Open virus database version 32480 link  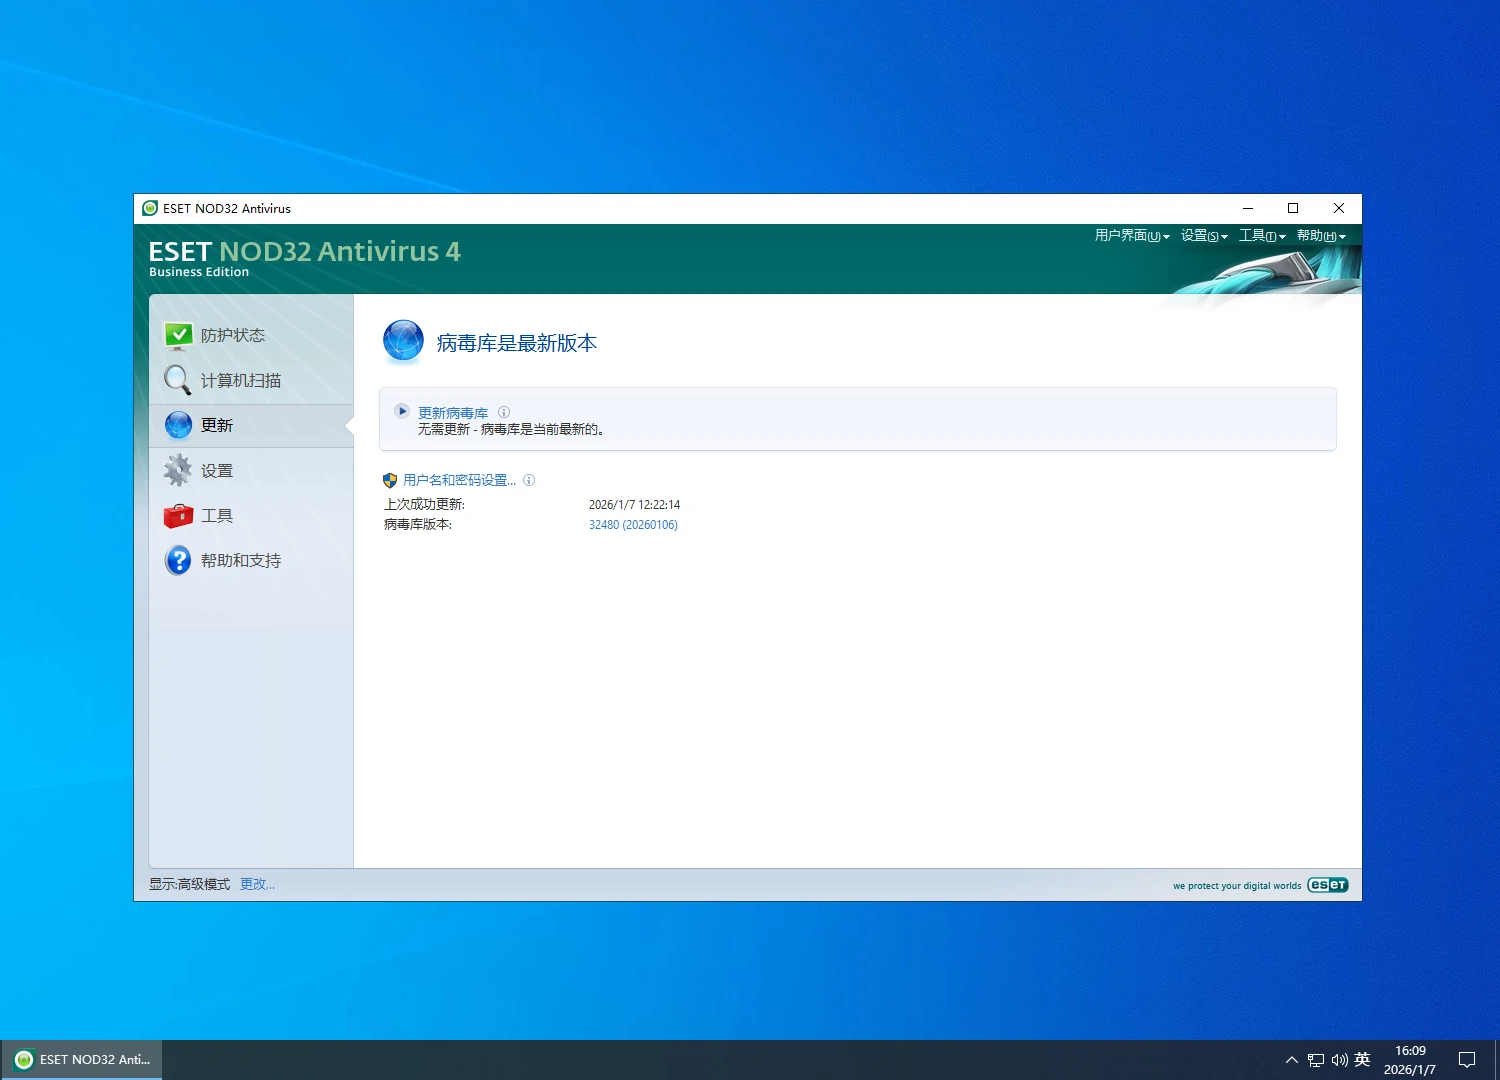633,525
